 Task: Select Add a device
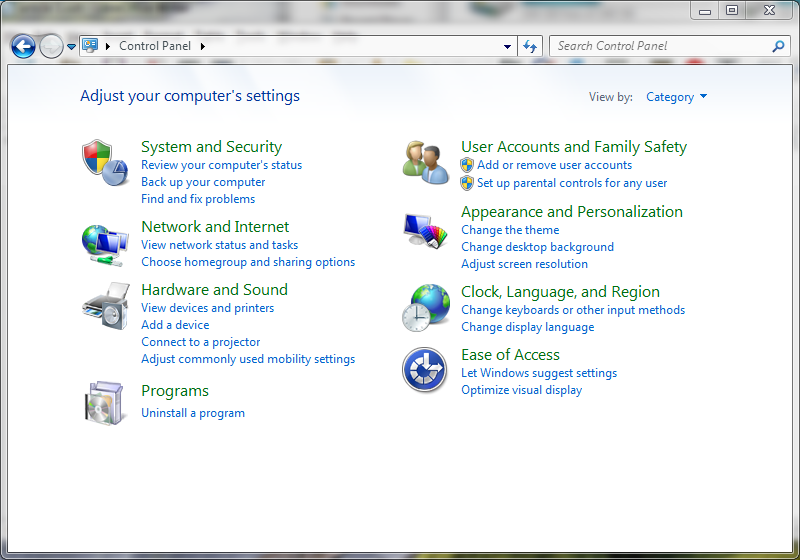(175, 325)
